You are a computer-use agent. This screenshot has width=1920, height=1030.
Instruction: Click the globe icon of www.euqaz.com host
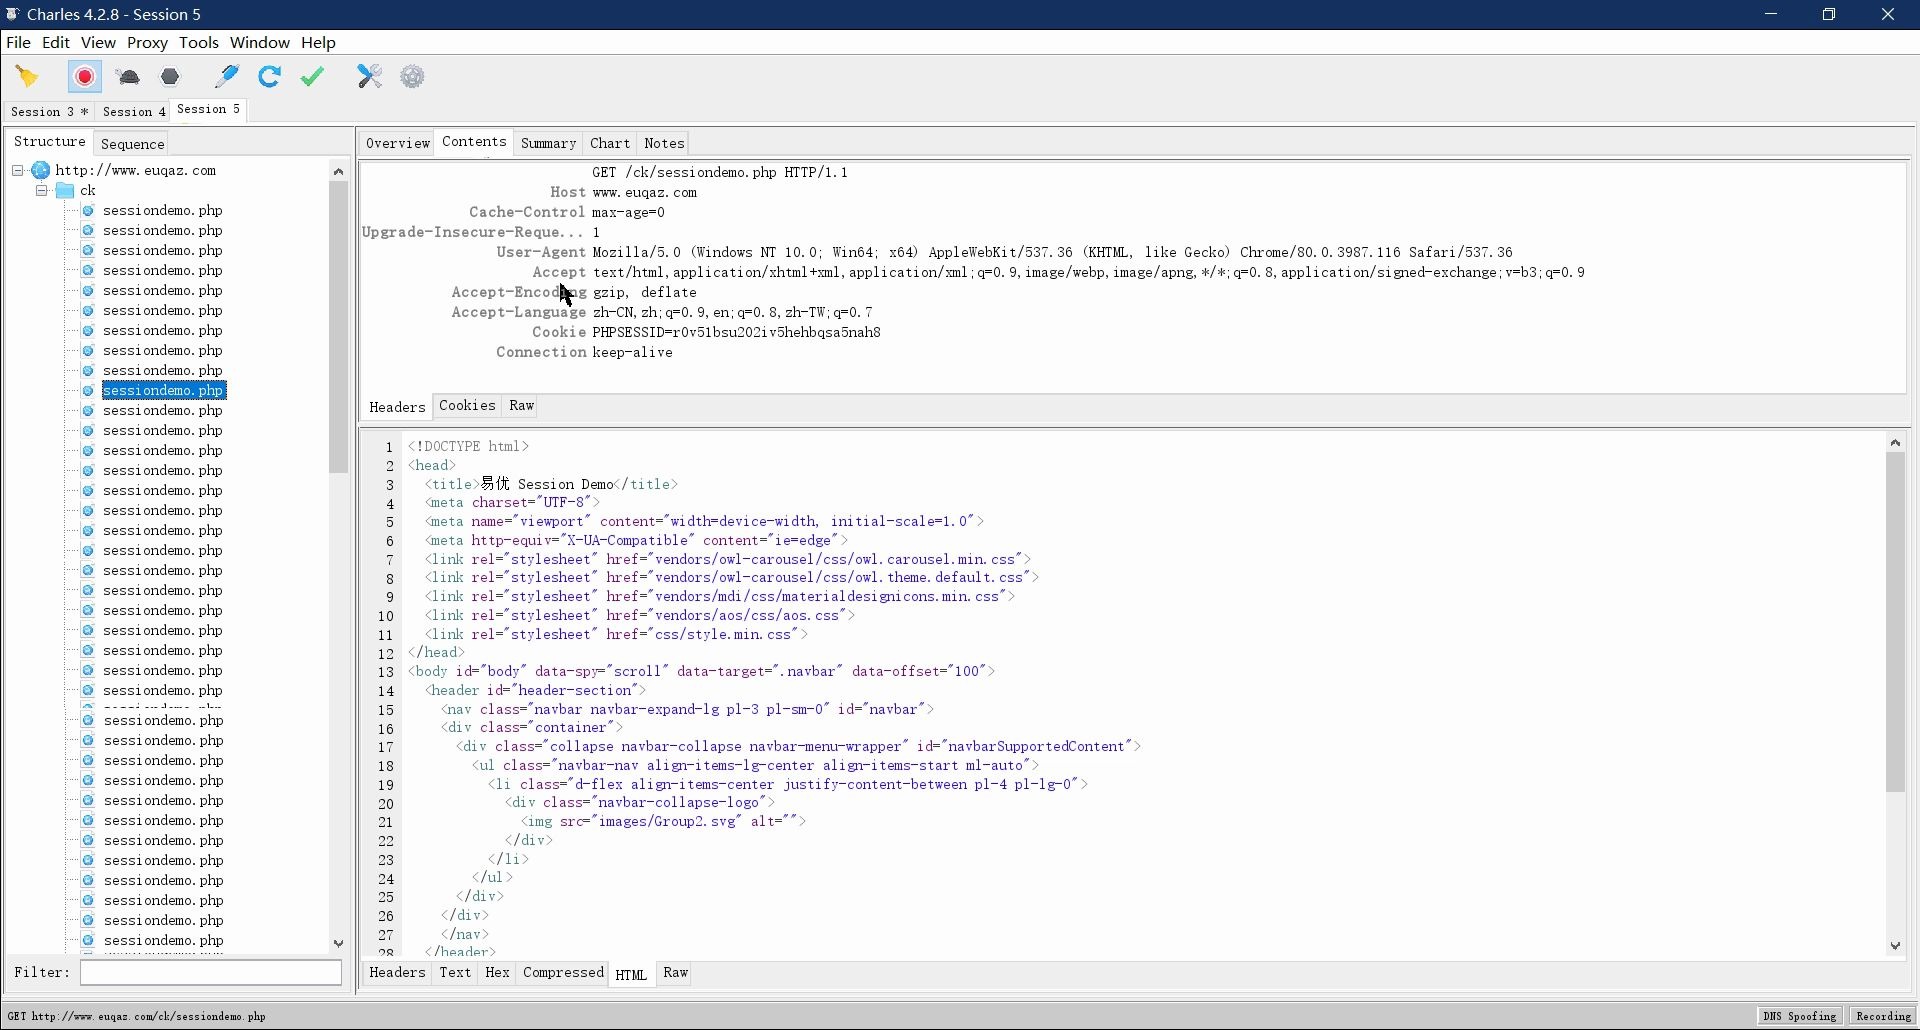pyautogui.click(x=41, y=171)
